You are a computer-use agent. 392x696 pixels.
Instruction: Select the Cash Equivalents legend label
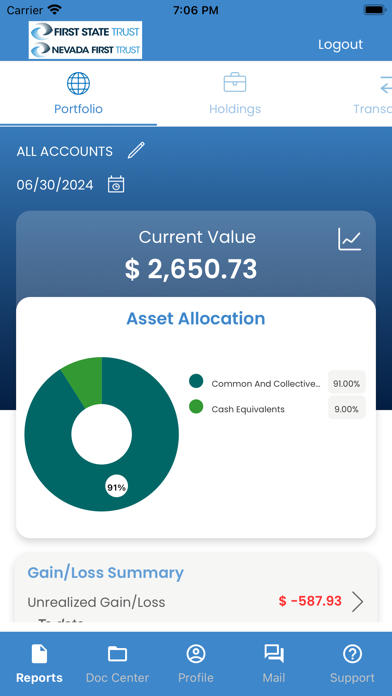pyautogui.click(x=248, y=409)
